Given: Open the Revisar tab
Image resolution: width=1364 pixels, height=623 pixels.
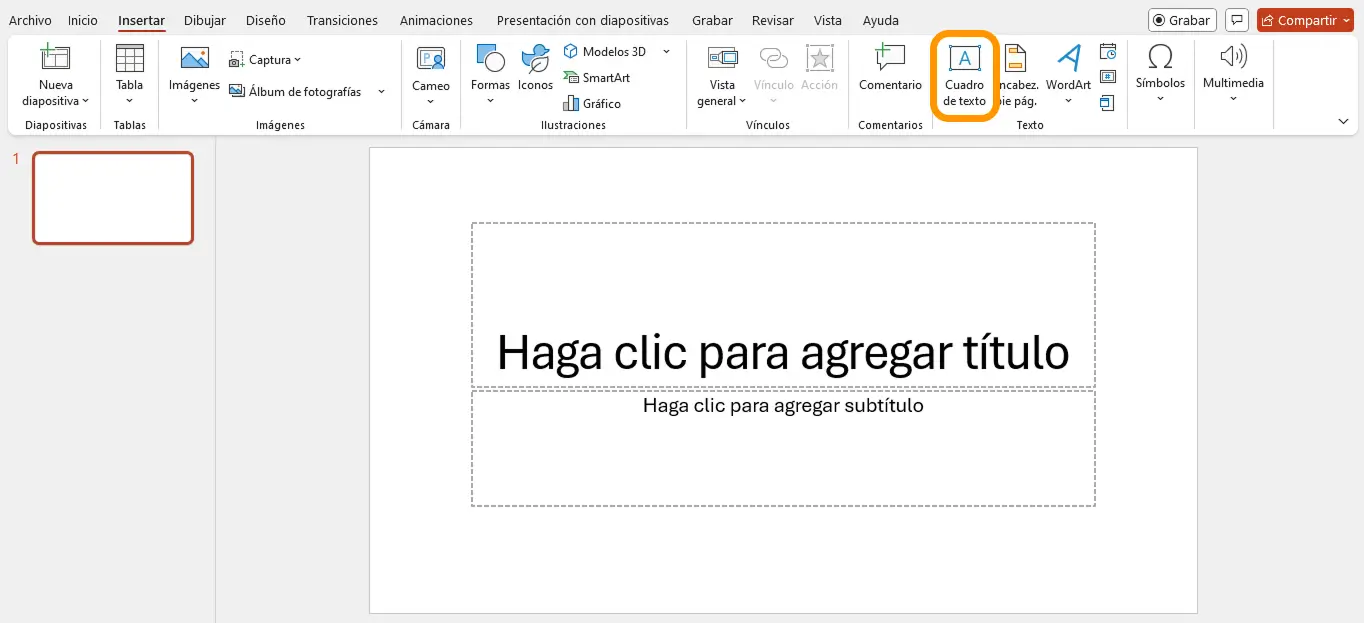Looking at the screenshot, I should click(773, 20).
